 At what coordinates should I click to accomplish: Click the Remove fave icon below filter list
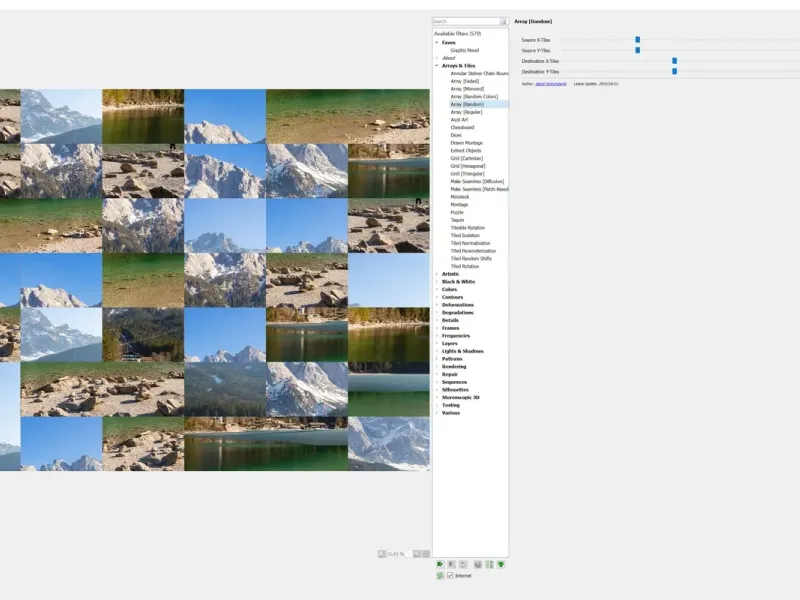(462, 564)
